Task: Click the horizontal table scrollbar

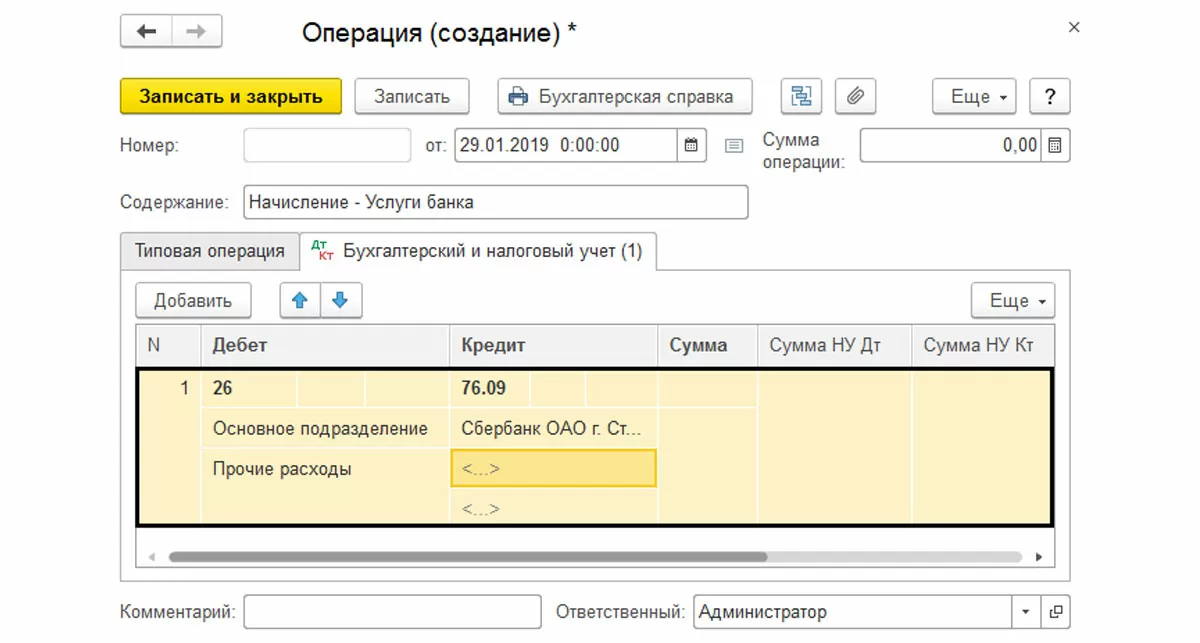Action: pos(467,557)
